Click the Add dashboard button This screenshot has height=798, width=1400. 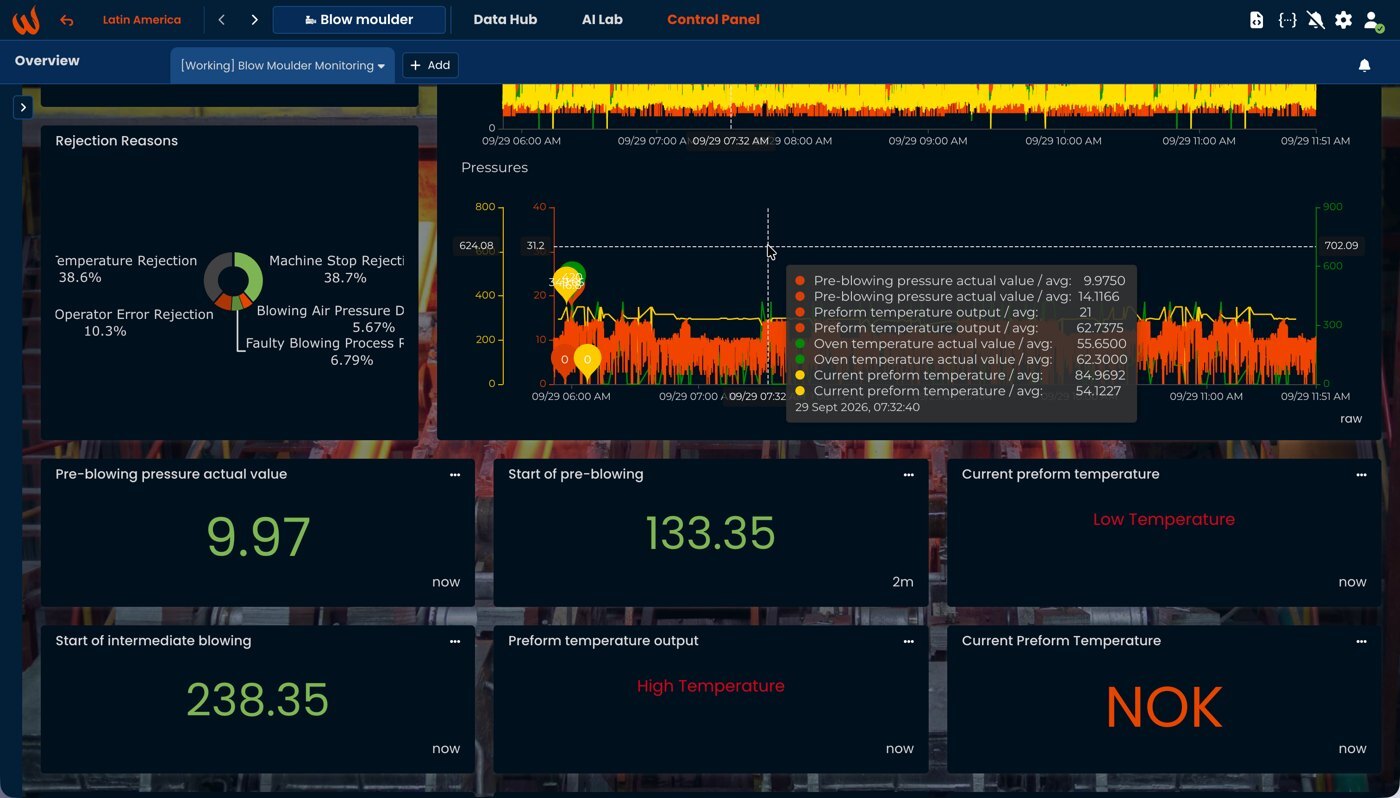point(430,65)
